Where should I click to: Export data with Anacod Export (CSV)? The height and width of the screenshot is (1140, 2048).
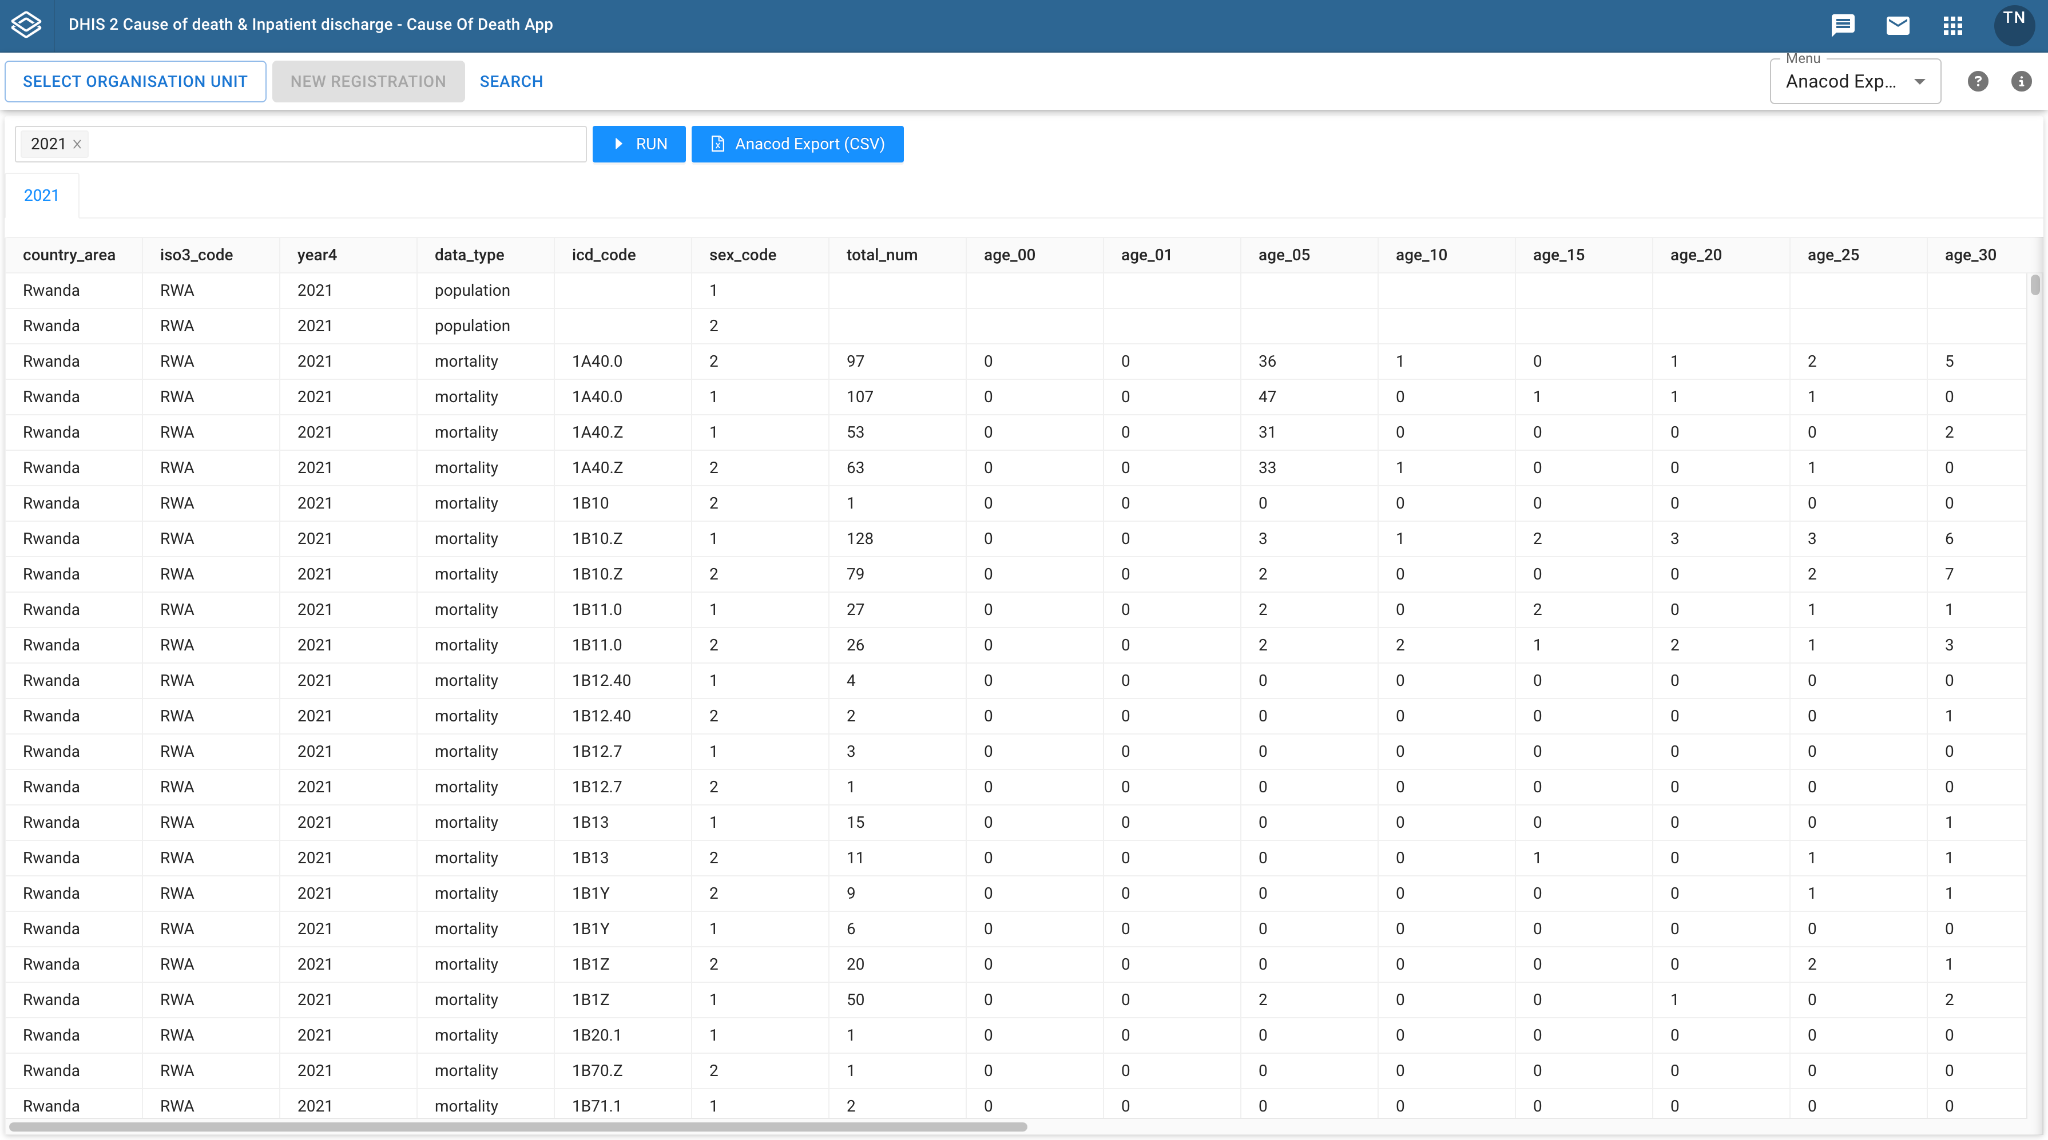click(x=797, y=144)
